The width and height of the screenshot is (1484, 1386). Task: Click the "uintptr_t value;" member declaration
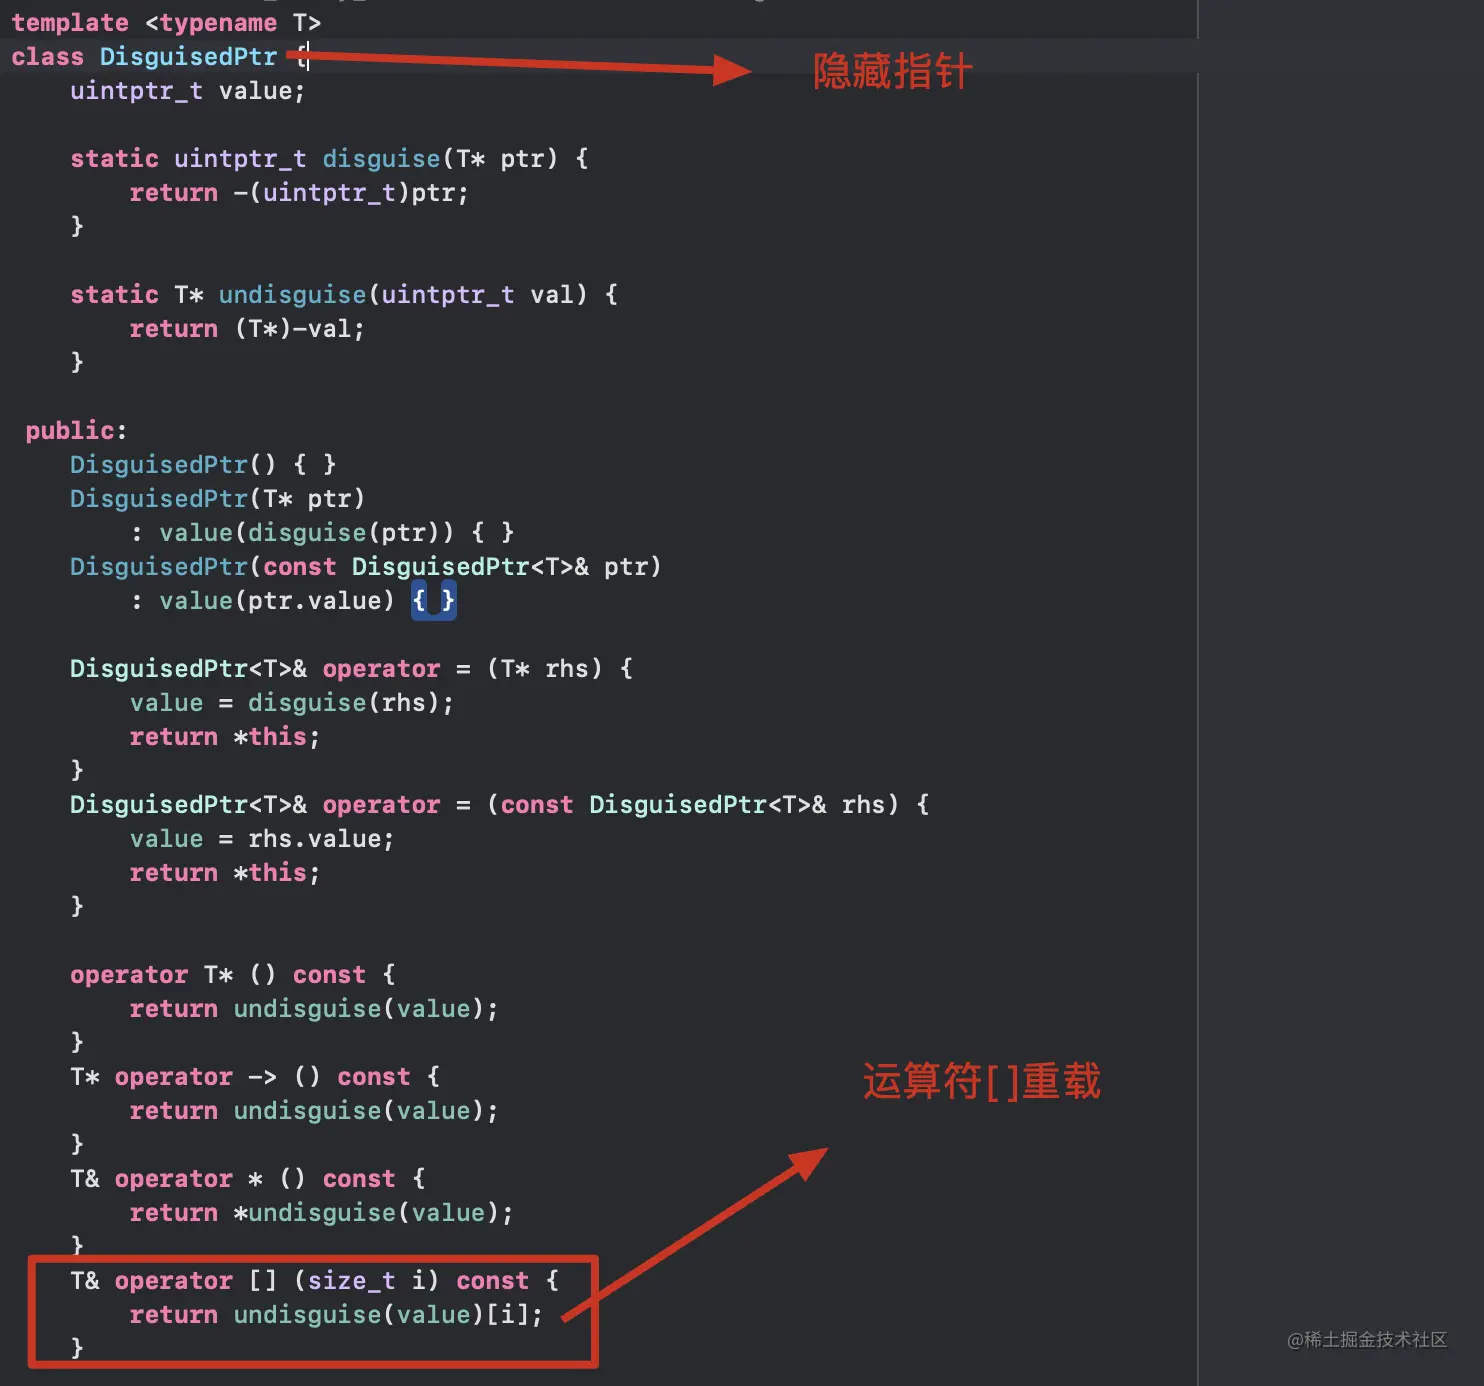point(187,90)
